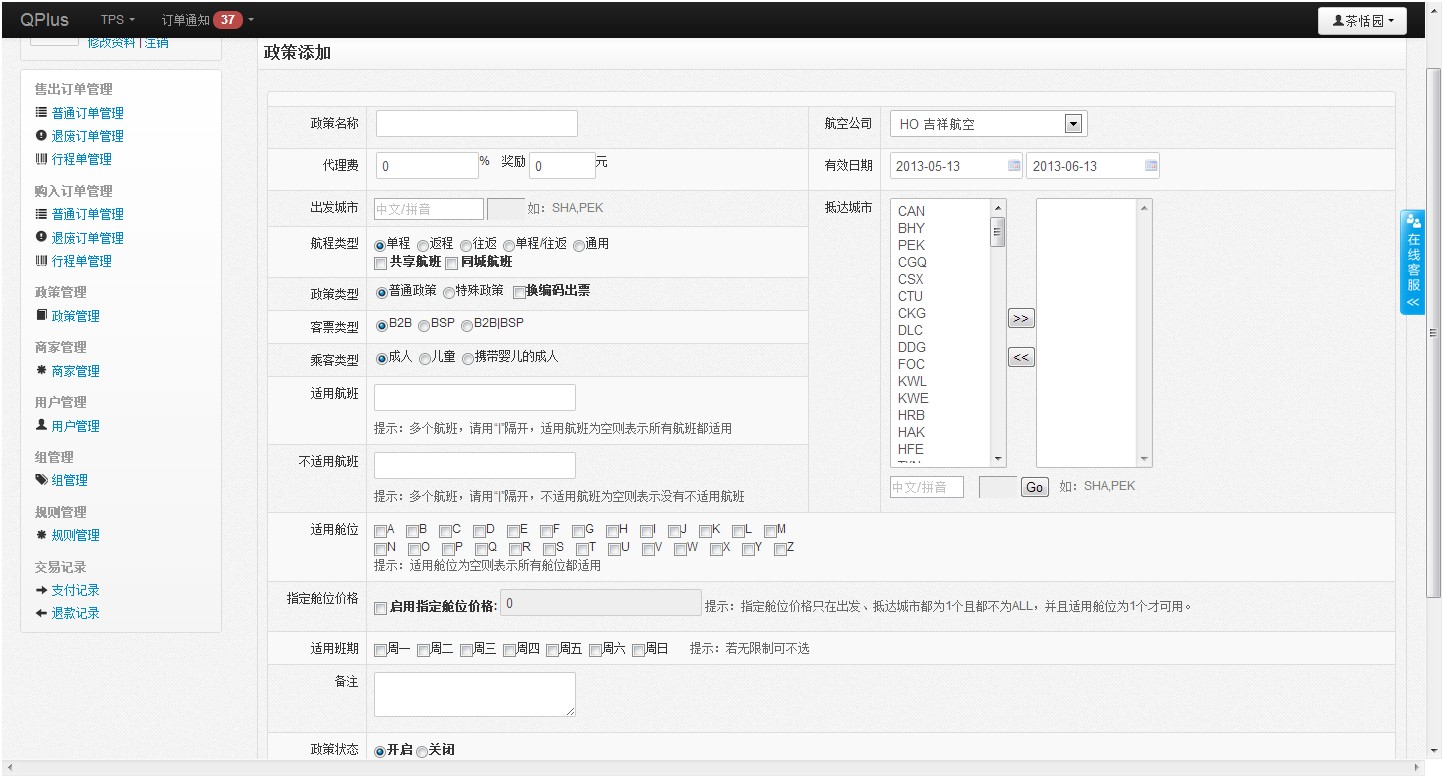This screenshot has width=1444, height=778.
Task: Click calendar icon beside start date 2013-05-13
Action: pyautogui.click(x=1014, y=165)
